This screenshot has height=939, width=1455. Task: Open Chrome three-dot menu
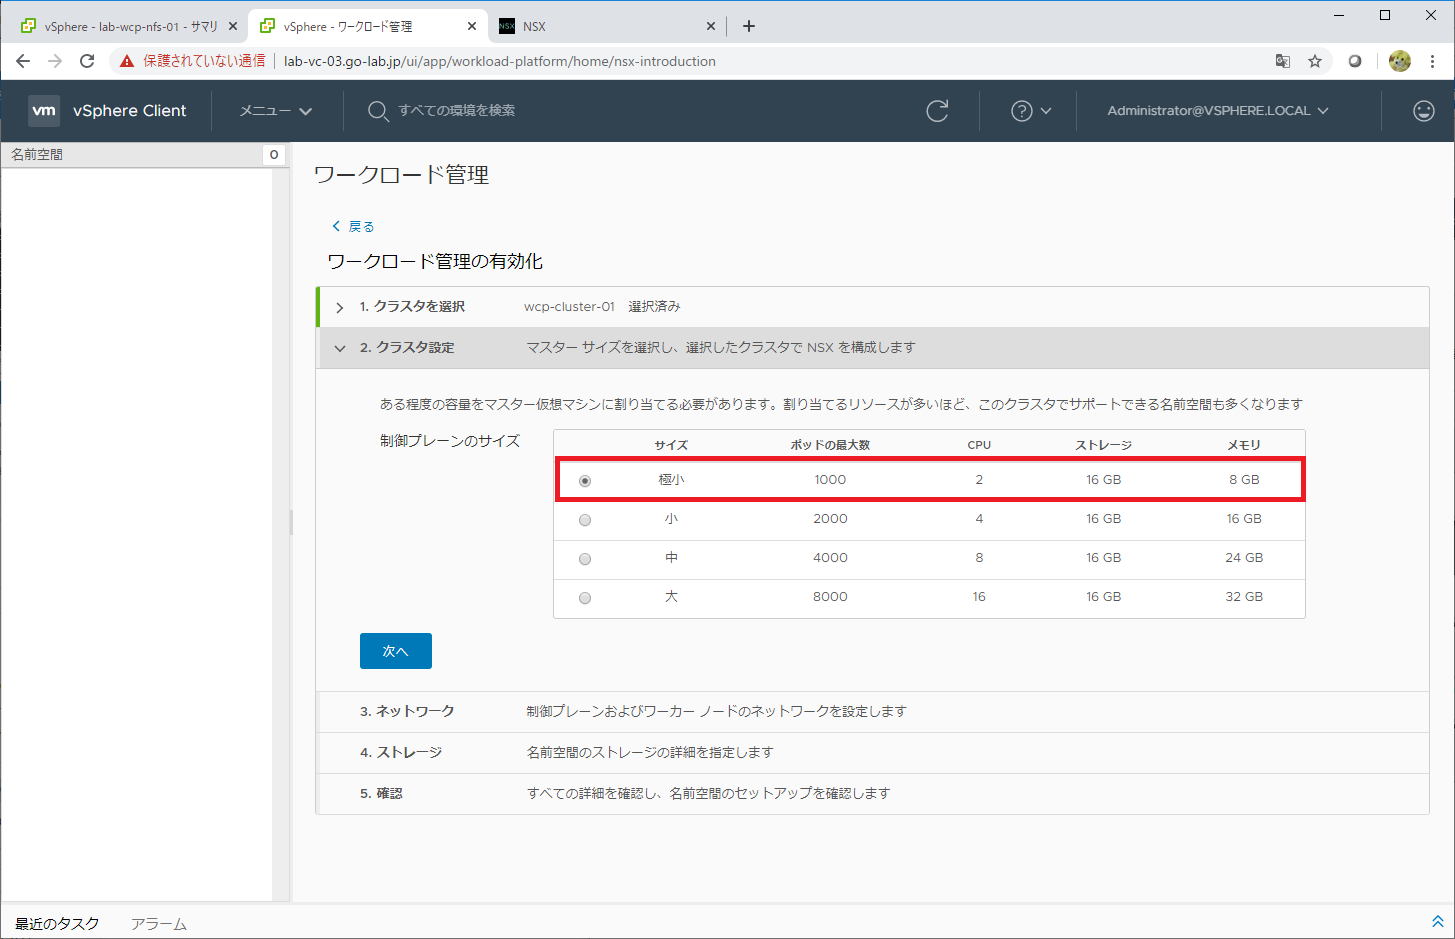[1433, 61]
